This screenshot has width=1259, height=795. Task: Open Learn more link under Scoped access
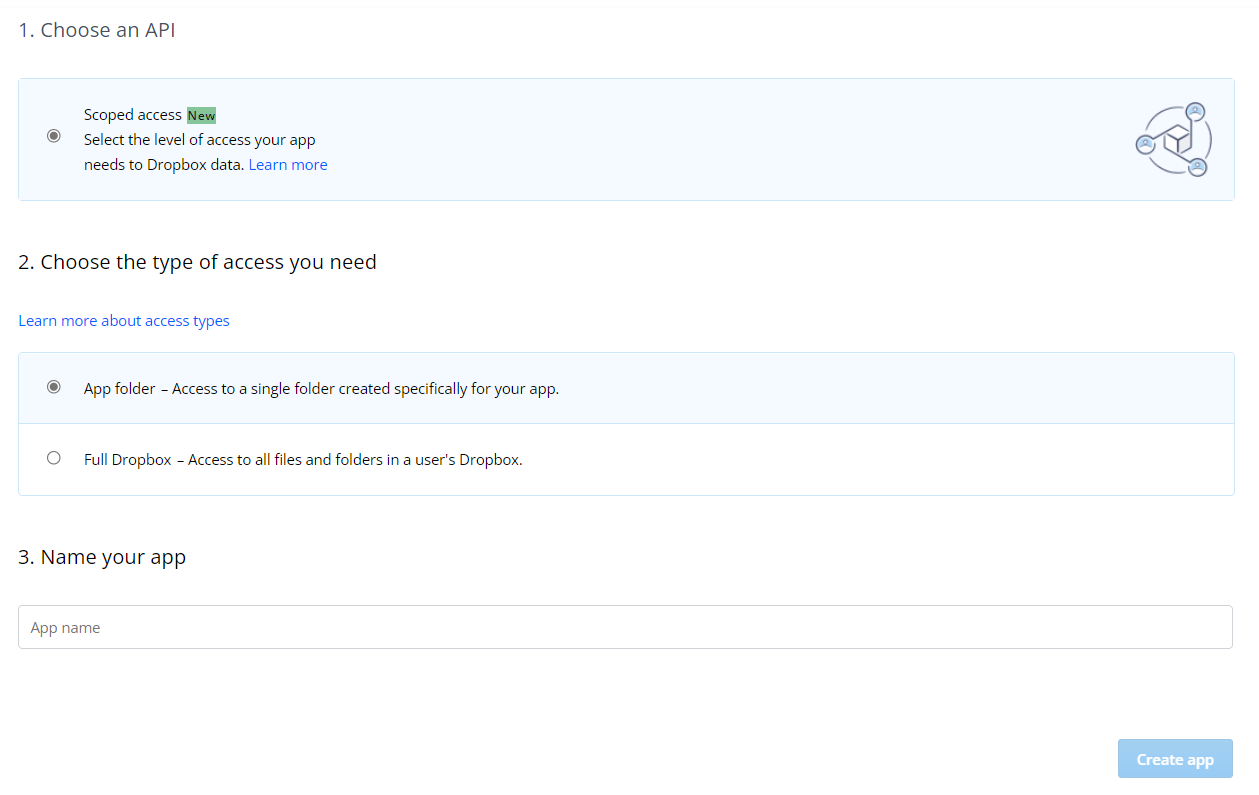(288, 165)
